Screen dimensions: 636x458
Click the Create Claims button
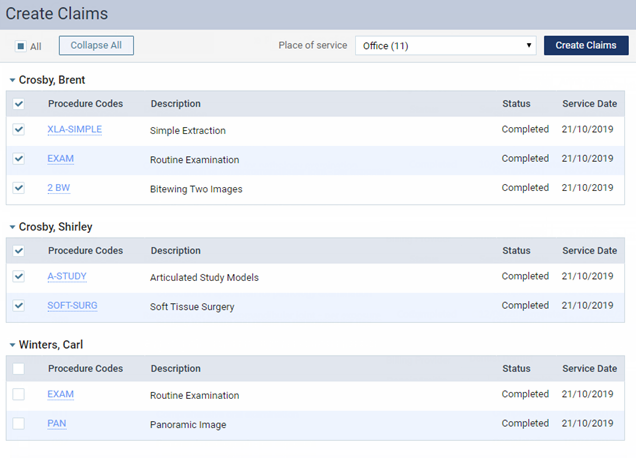click(x=586, y=45)
